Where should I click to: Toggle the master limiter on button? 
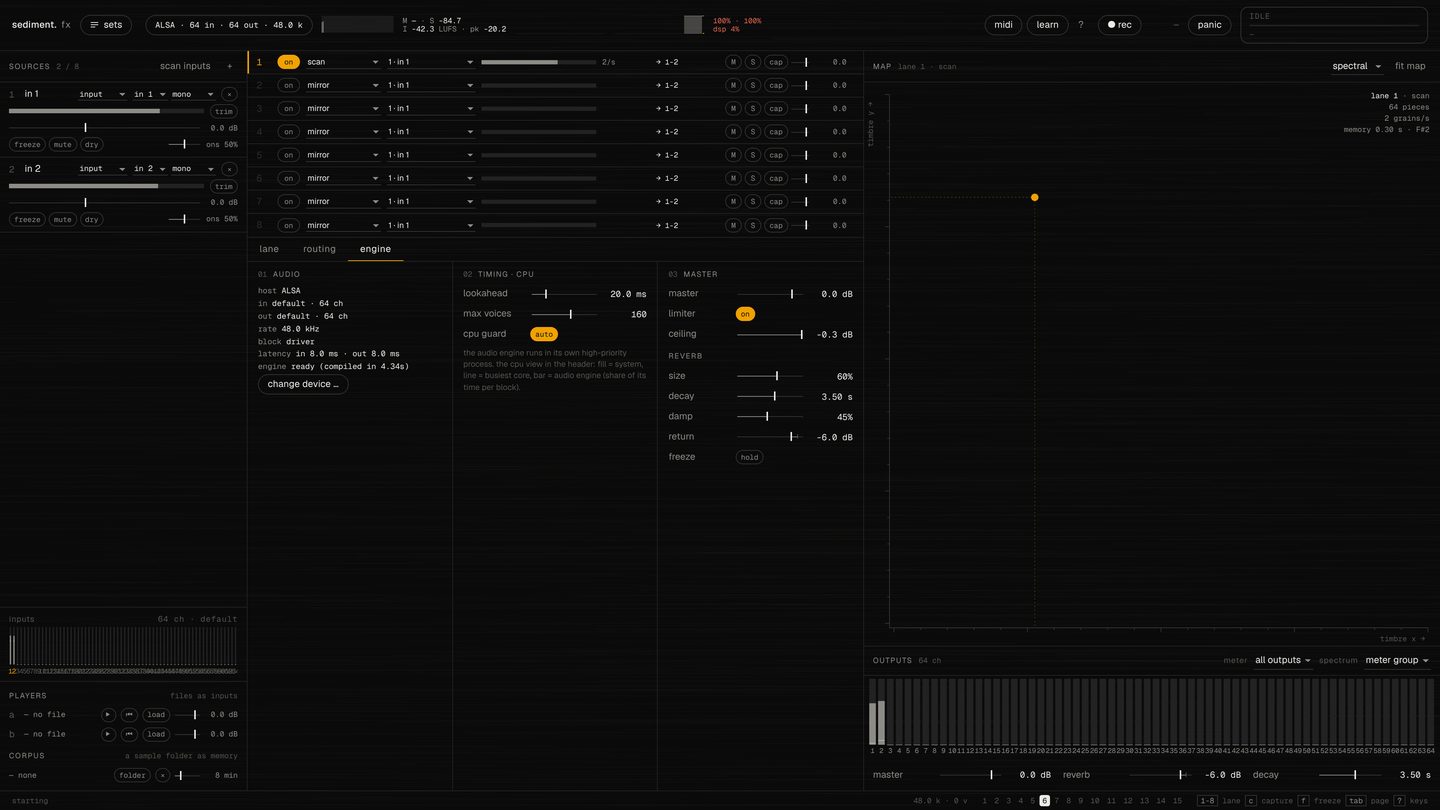click(x=745, y=314)
